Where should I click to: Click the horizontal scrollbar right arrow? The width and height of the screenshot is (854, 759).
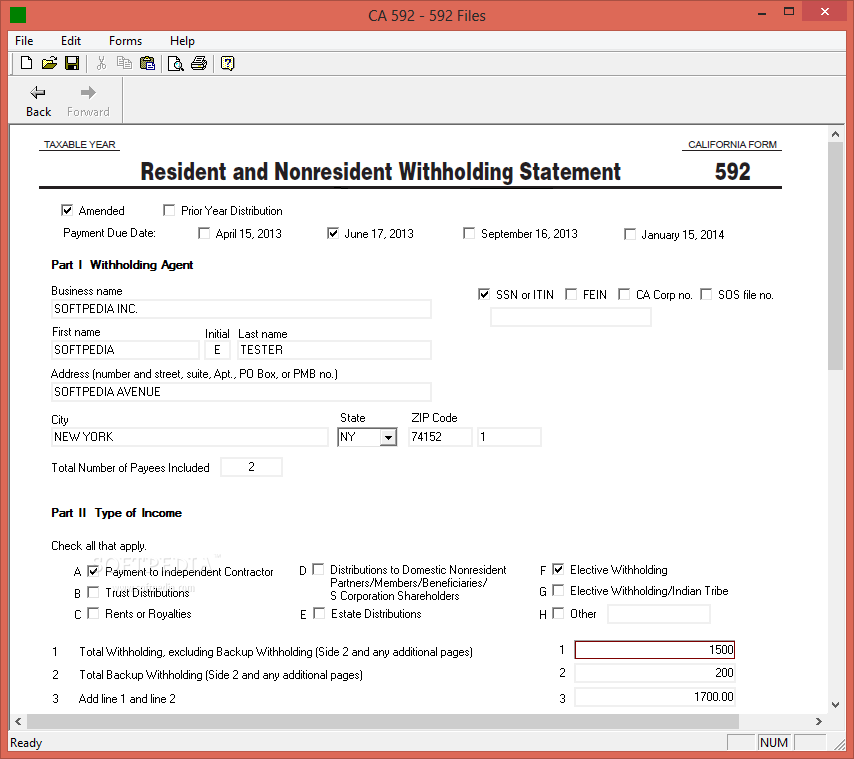click(818, 721)
